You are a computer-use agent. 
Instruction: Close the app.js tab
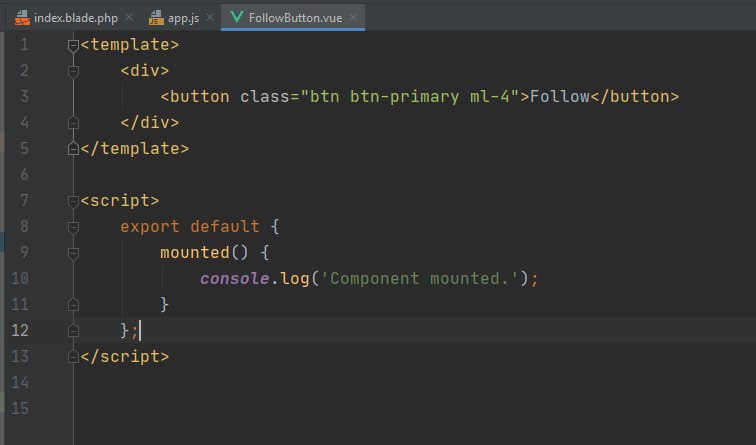(210, 18)
